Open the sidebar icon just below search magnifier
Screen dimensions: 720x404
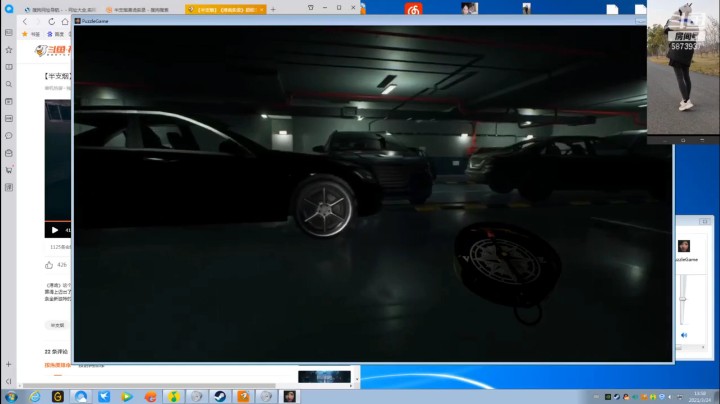(x=9, y=101)
